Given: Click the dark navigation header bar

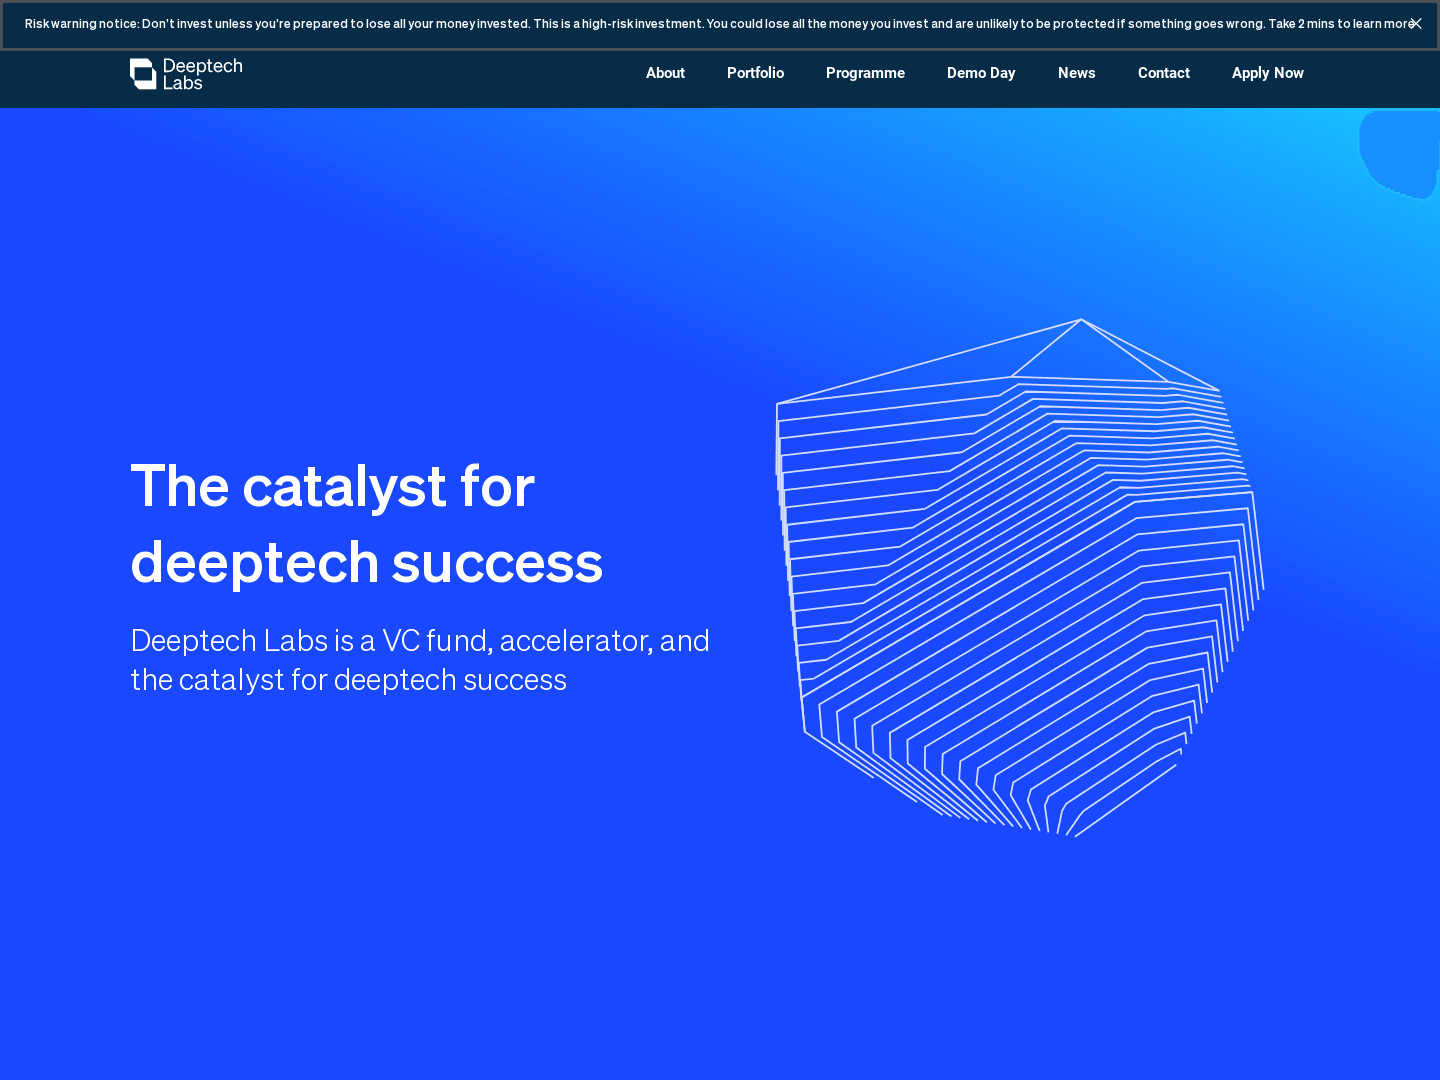Looking at the screenshot, I should pos(450,79).
